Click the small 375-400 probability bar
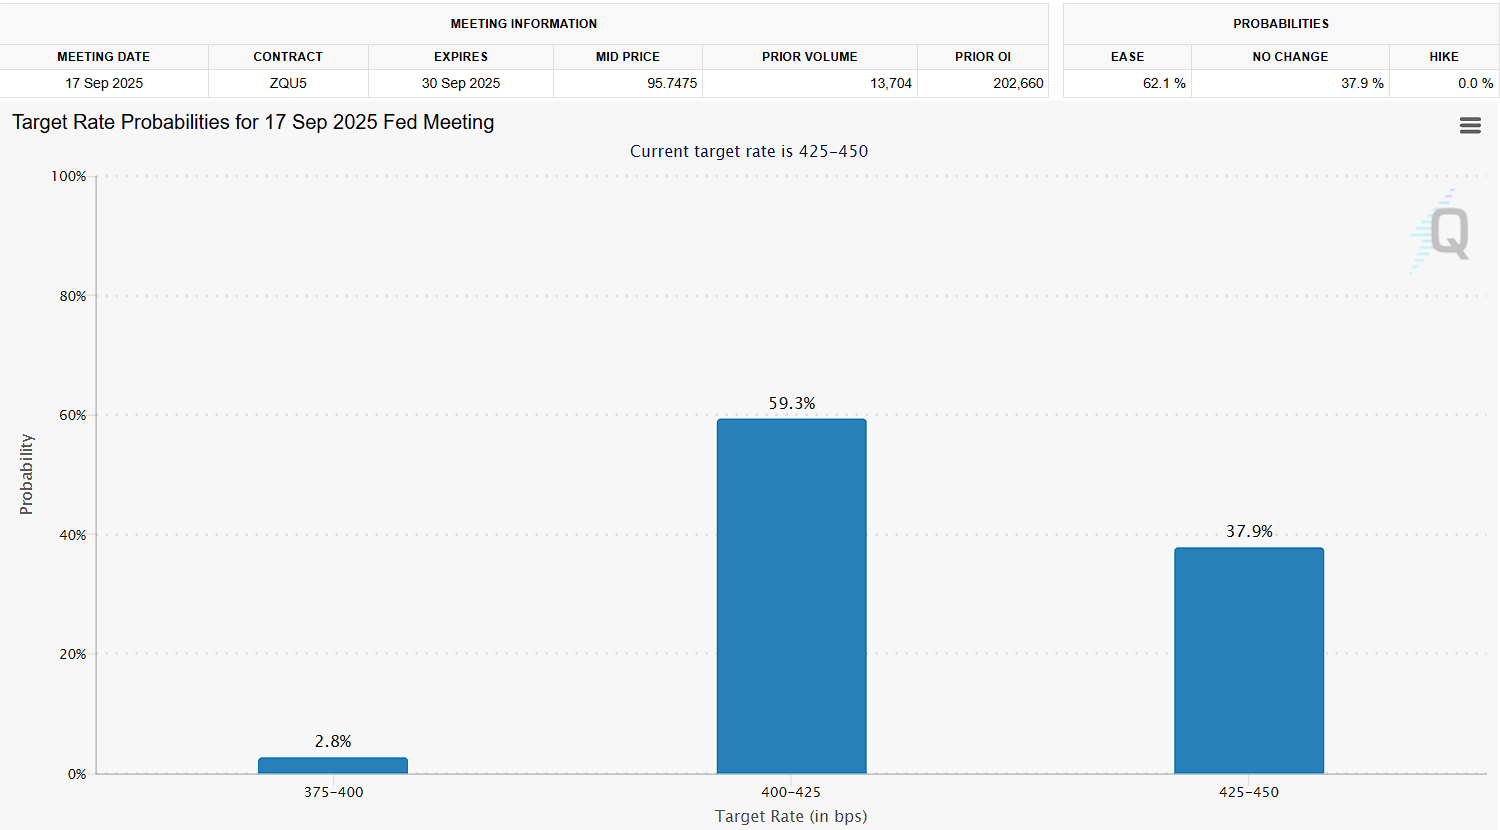This screenshot has height=830, width=1500. pyautogui.click(x=333, y=765)
